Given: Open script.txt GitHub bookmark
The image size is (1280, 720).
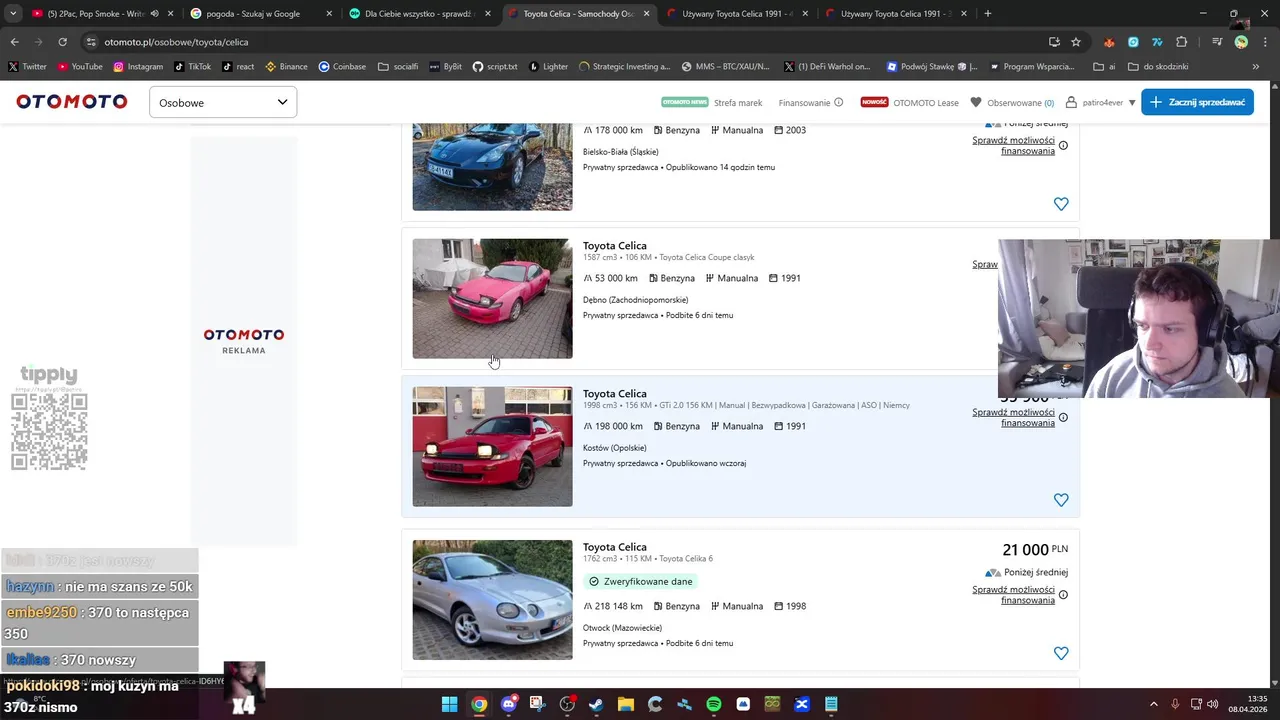Looking at the screenshot, I should [495, 67].
